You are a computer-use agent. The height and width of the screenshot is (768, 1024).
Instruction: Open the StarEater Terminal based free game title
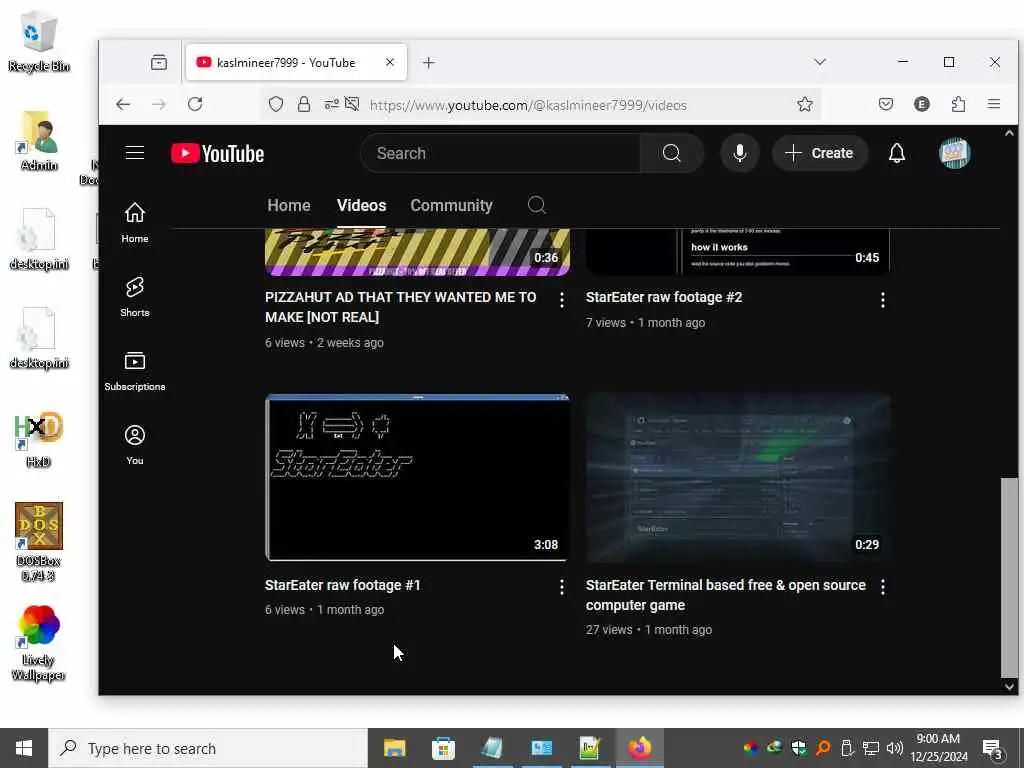(726, 595)
